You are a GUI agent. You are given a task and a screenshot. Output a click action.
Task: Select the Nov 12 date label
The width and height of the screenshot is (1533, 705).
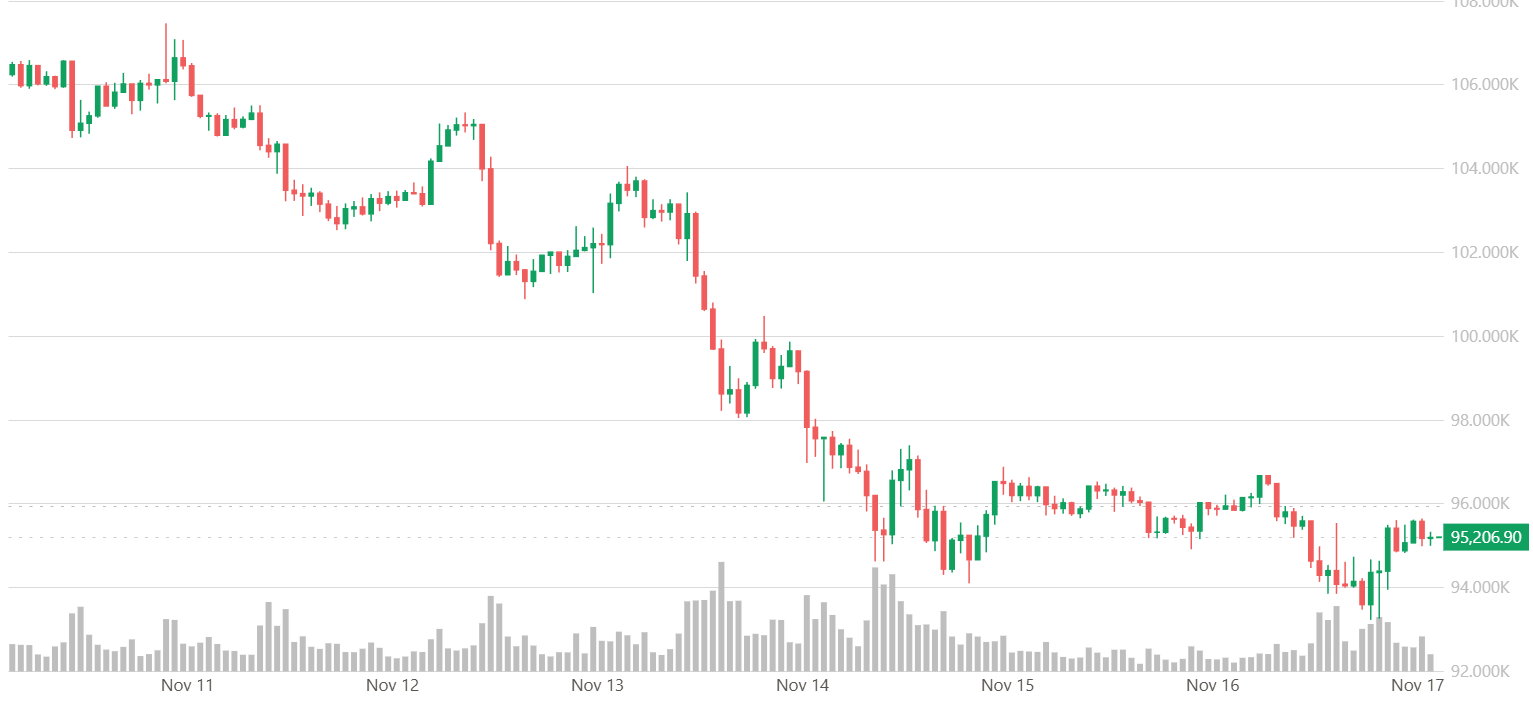(393, 686)
